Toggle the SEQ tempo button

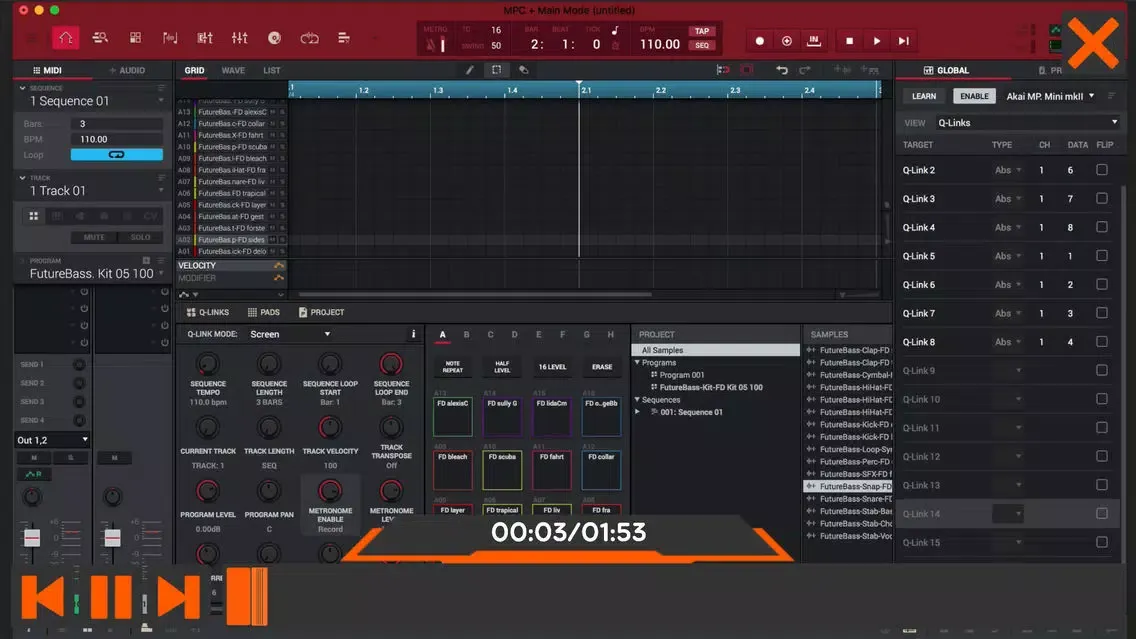pos(702,46)
